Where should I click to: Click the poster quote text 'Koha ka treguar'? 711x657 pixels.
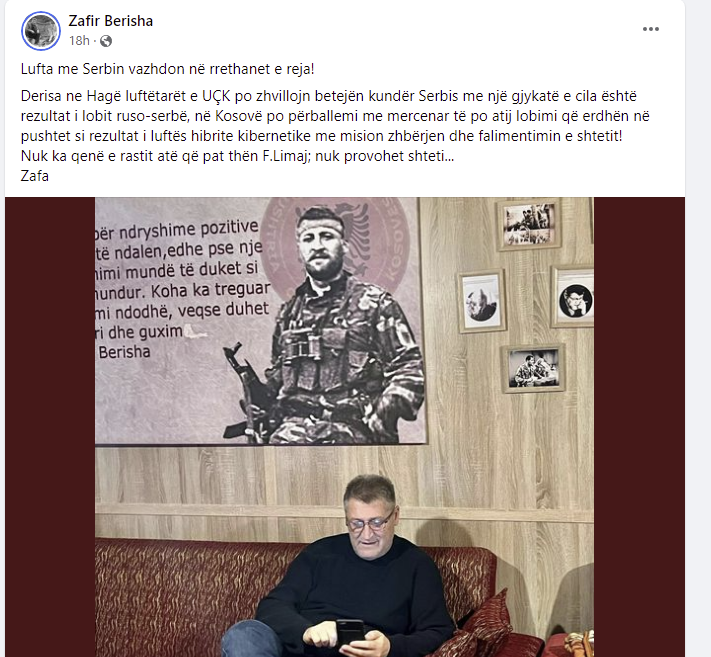(x=210, y=290)
